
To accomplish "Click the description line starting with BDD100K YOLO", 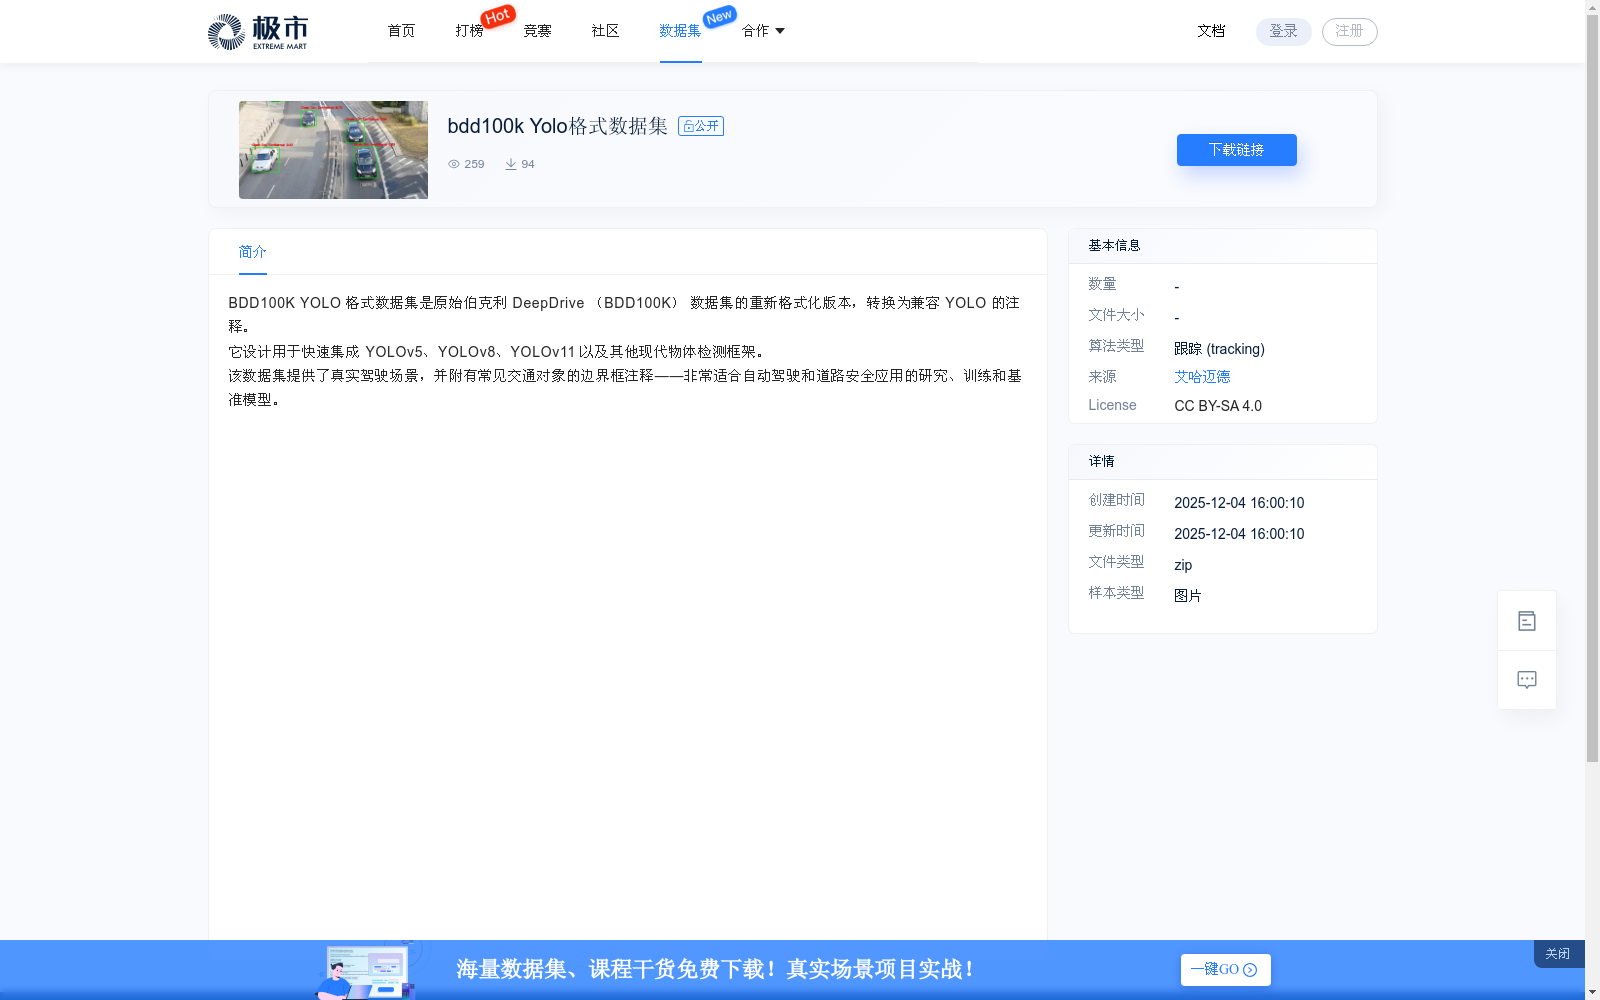I will point(624,314).
